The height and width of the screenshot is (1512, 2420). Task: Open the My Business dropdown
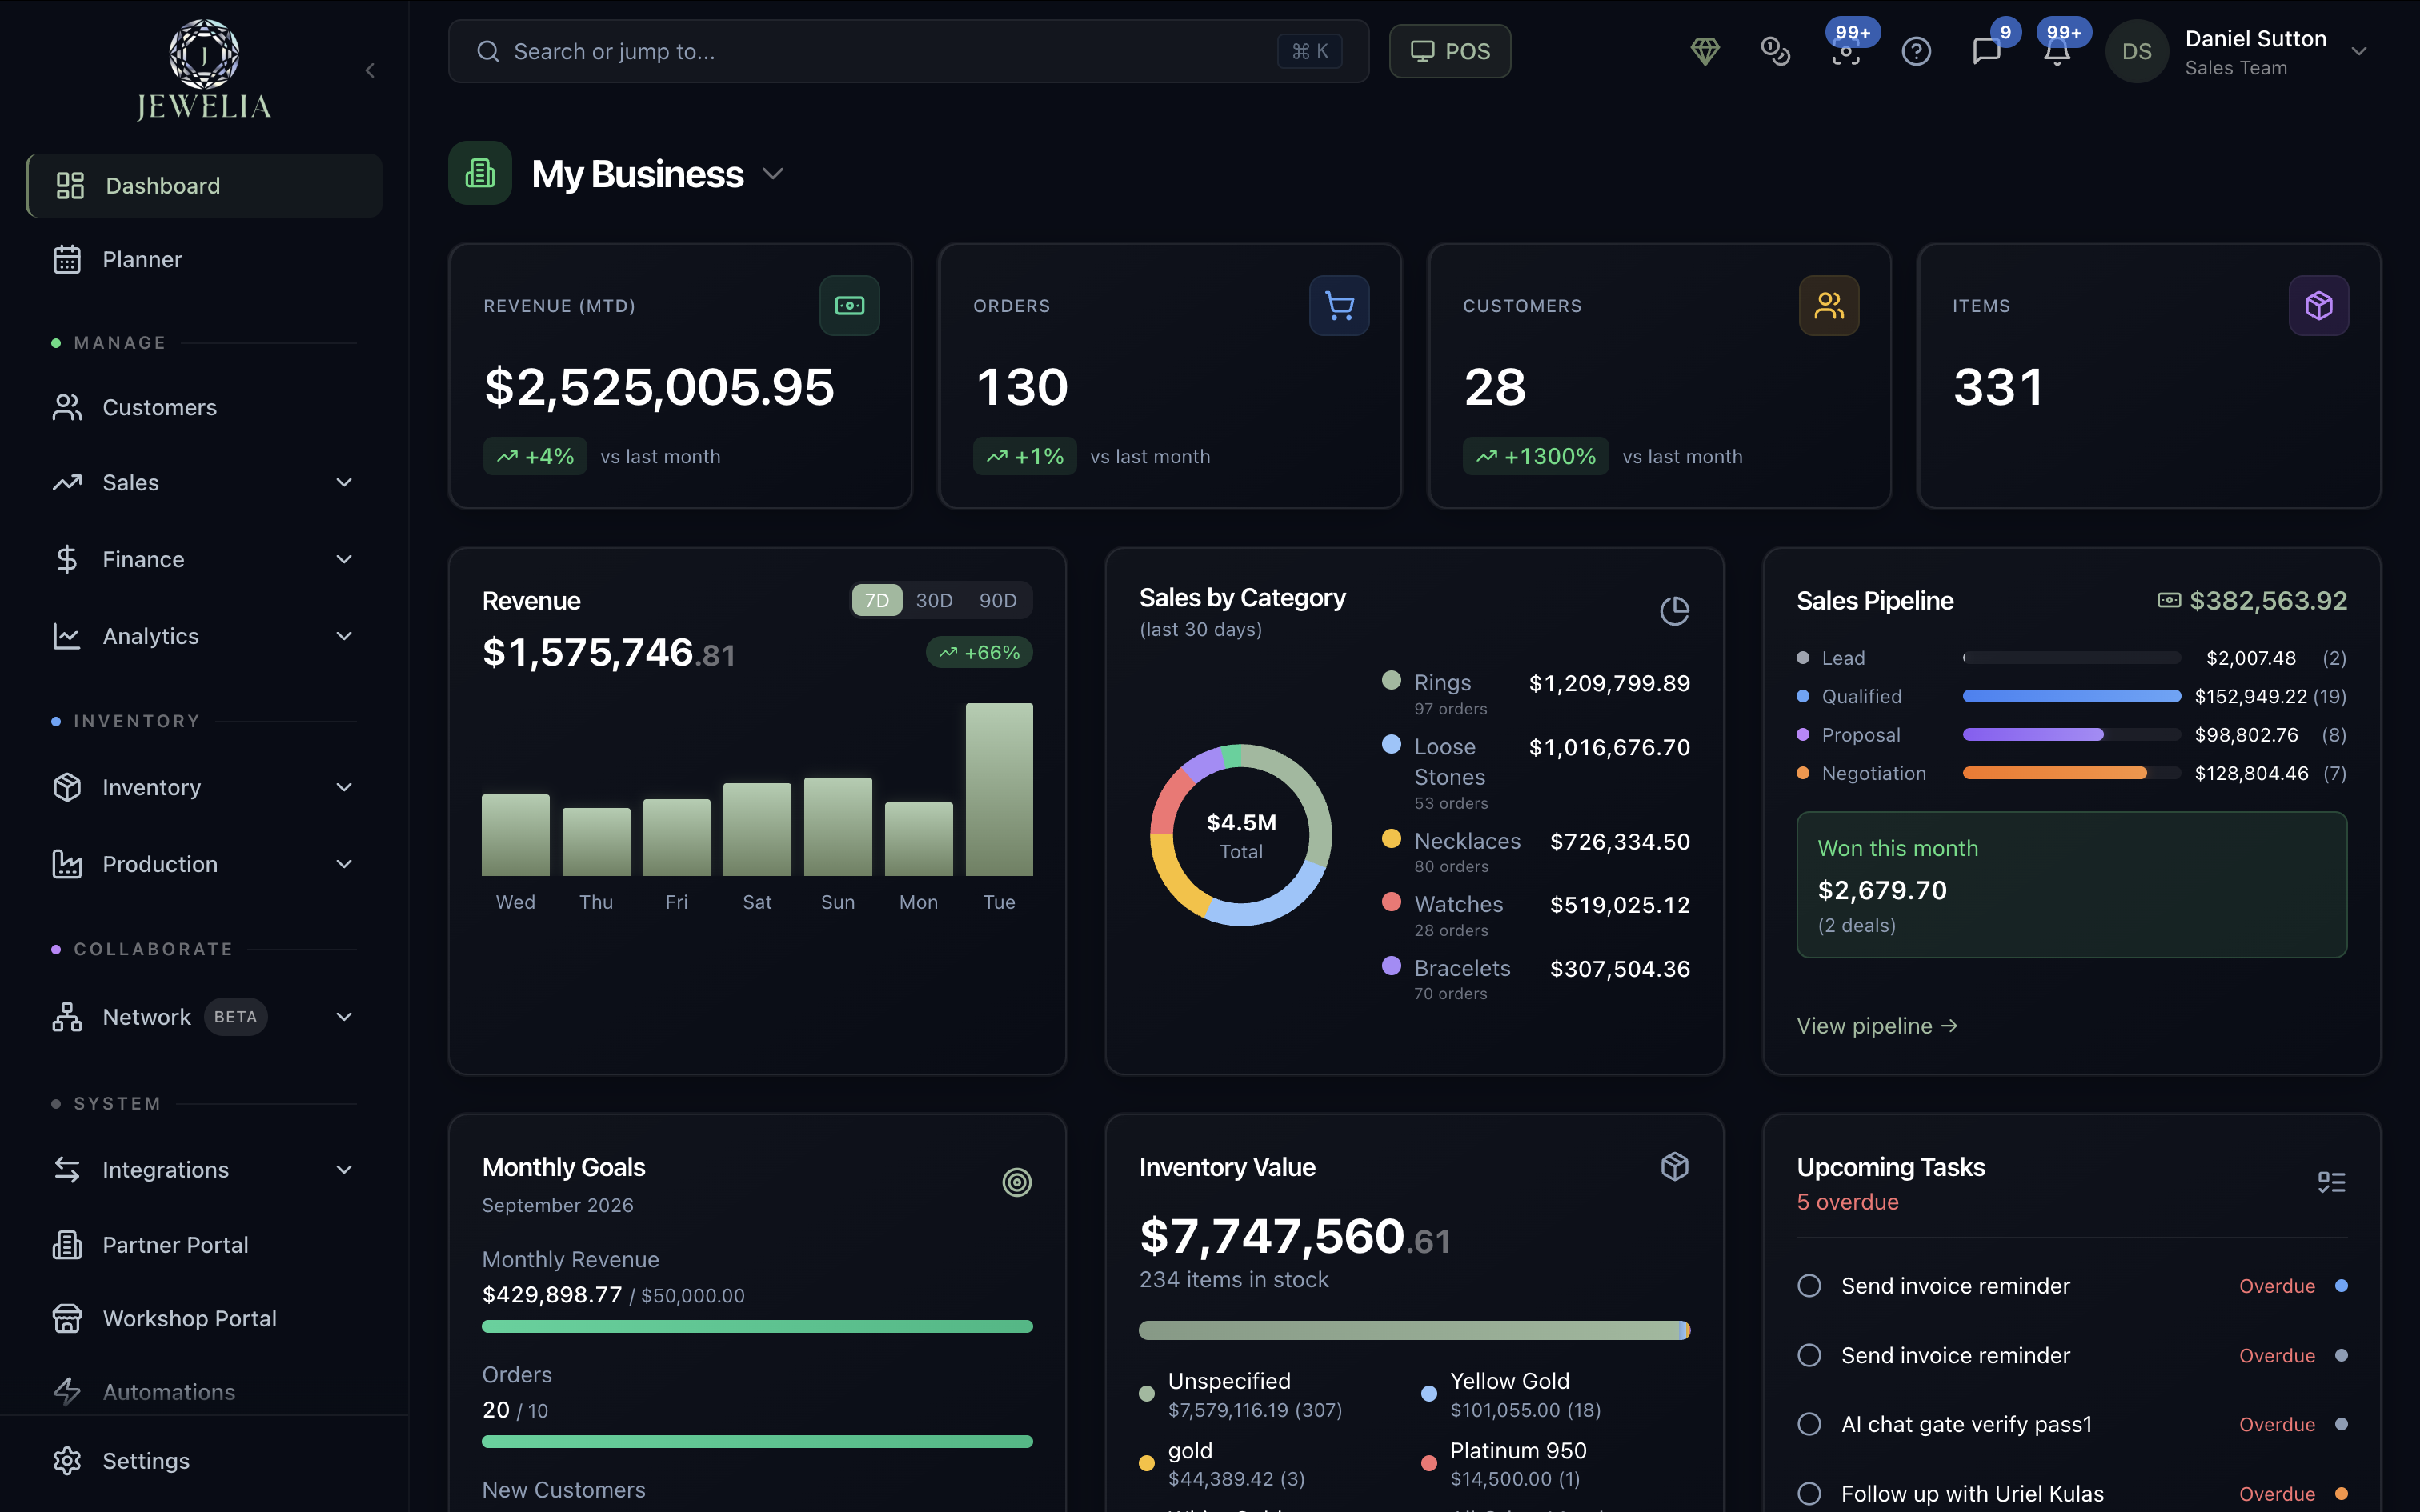pos(772,174)
